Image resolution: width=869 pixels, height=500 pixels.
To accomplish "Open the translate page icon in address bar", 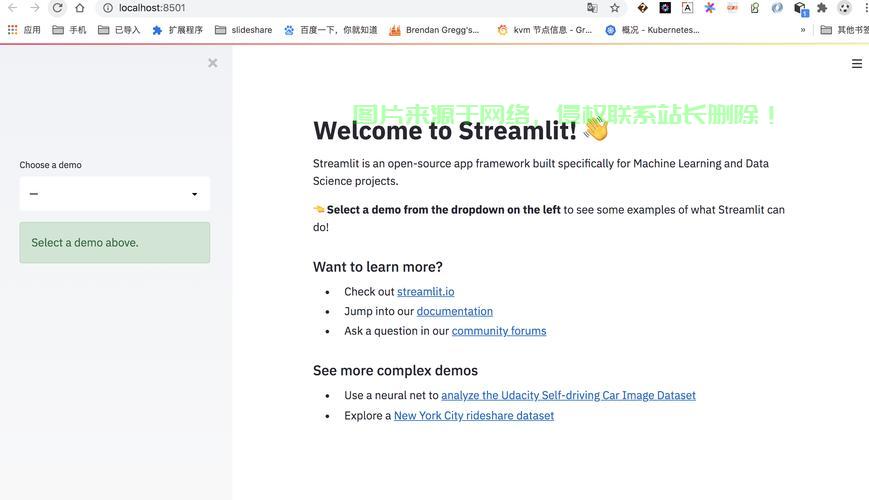I will (x=592, y=8).
